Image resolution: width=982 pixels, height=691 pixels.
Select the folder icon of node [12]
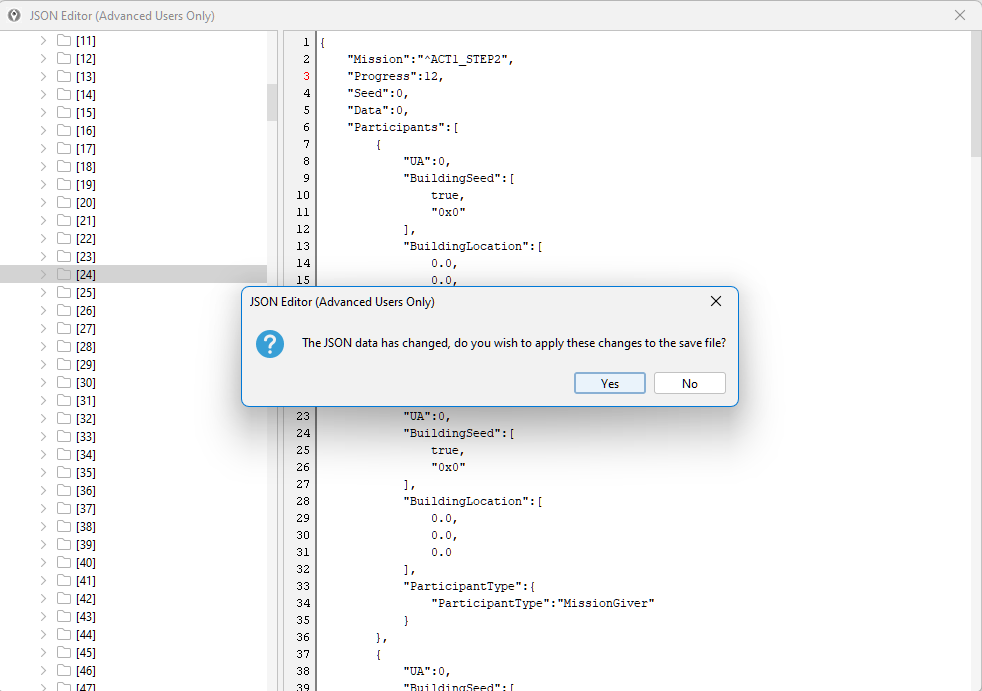pyautogui.click(x=64, y=58)
